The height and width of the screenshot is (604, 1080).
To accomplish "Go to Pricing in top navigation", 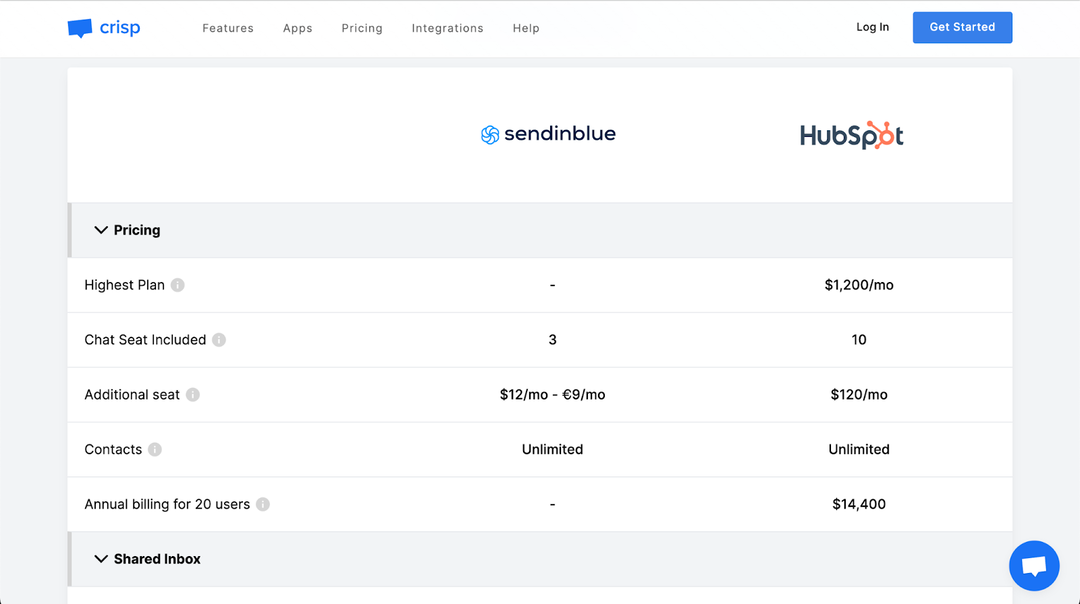I will (362, 28).
